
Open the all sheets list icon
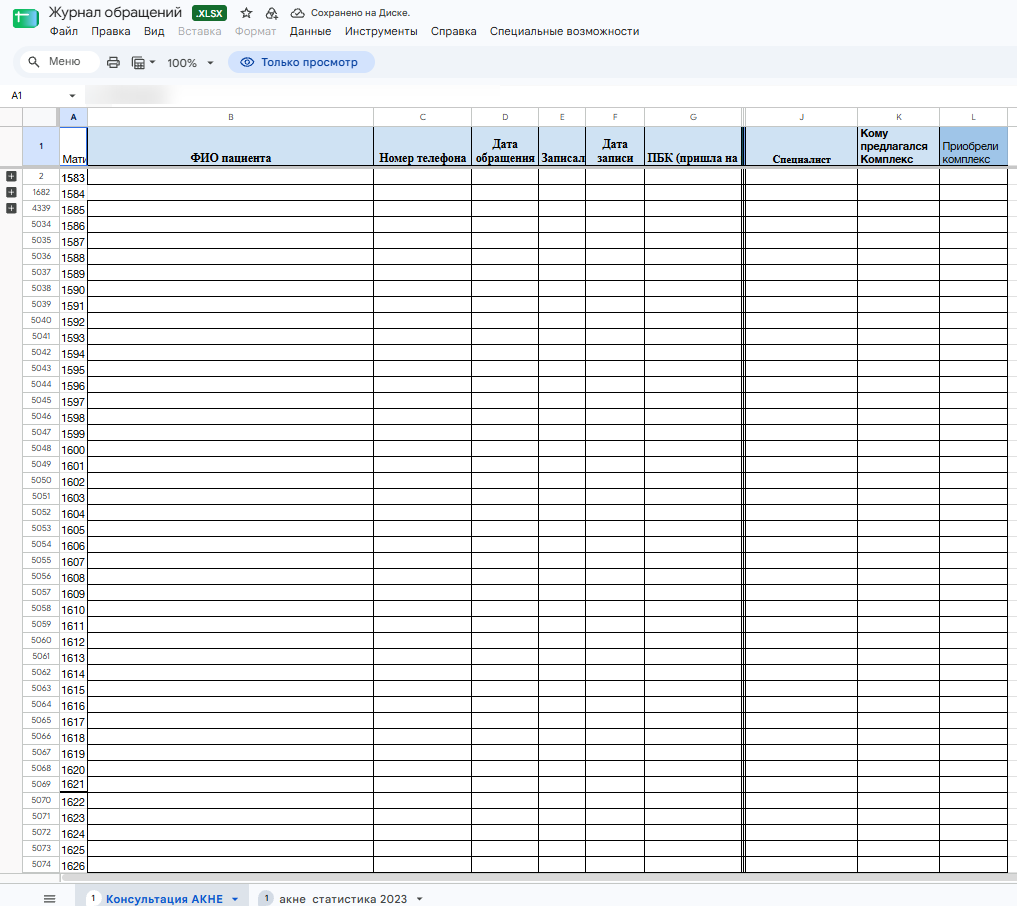(x=49, y=898)
